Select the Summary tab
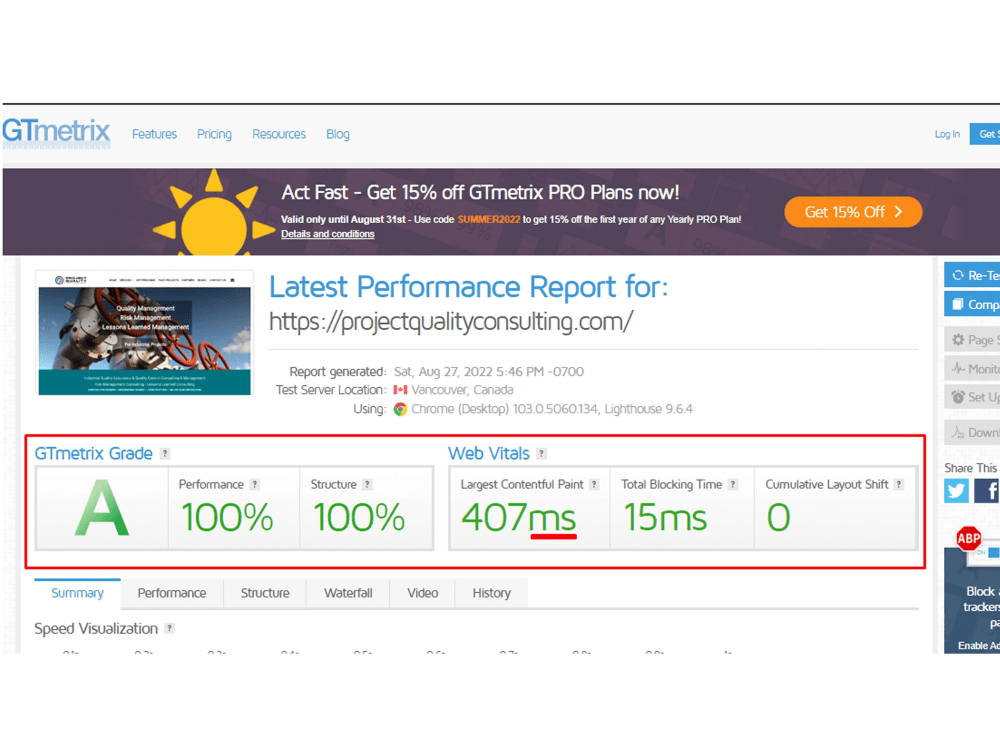 77,593
